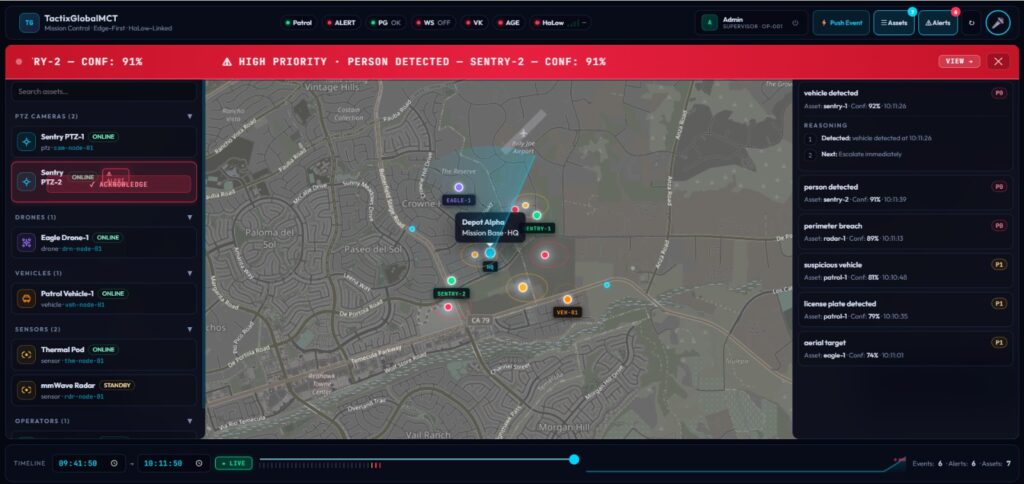
Task: Open the Alerts panel
Action: pos(938,23)
